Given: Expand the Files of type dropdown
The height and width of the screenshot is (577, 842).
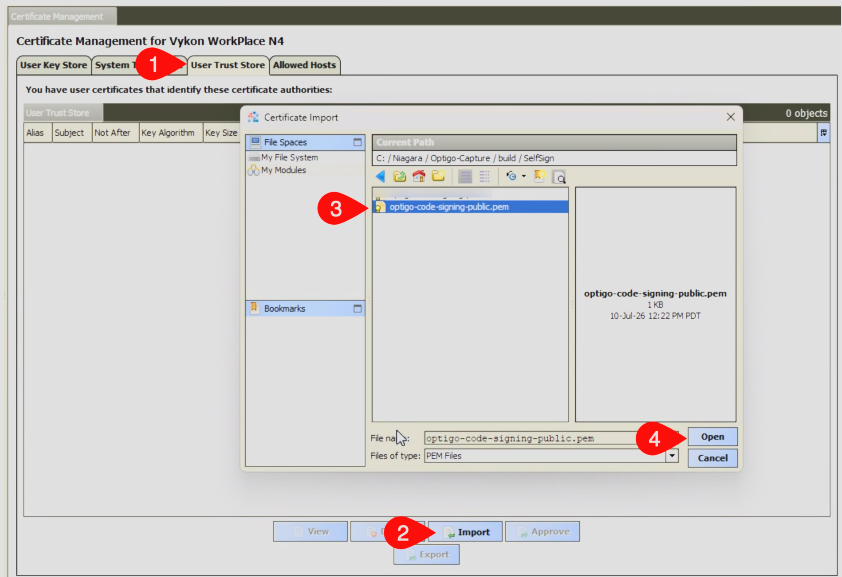Looking at the screenshot, I should click(672, 456).
